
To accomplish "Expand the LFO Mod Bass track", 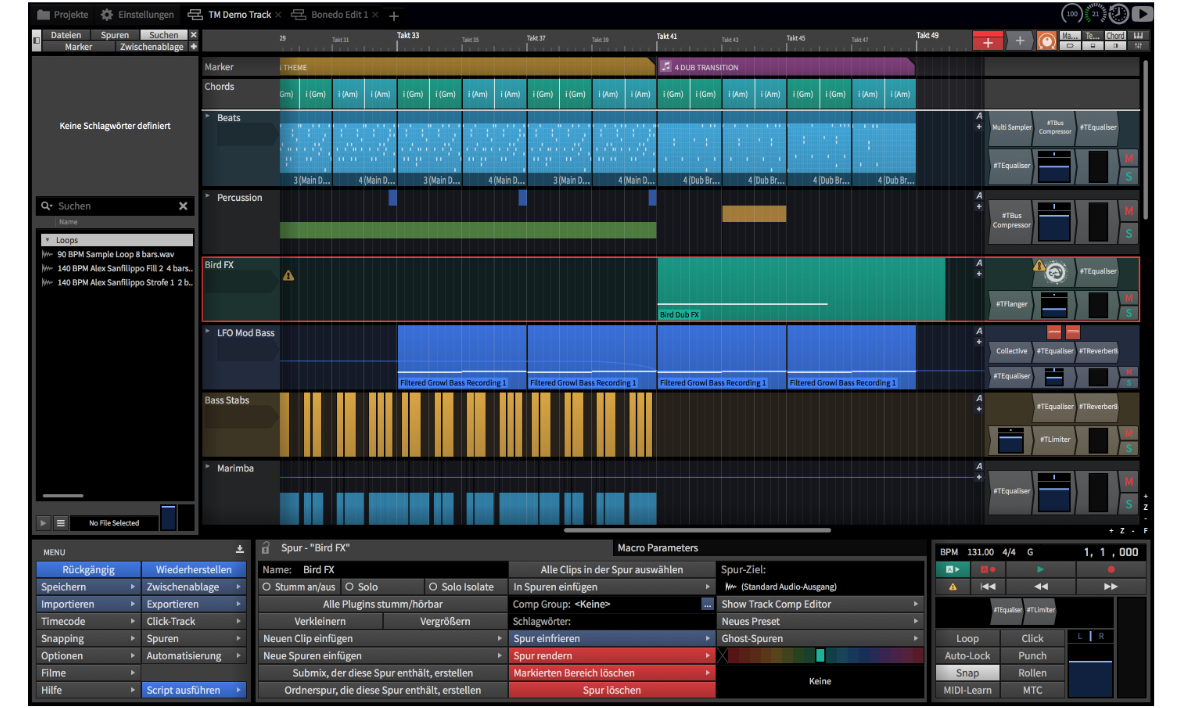I will click(x=208, y=332).
